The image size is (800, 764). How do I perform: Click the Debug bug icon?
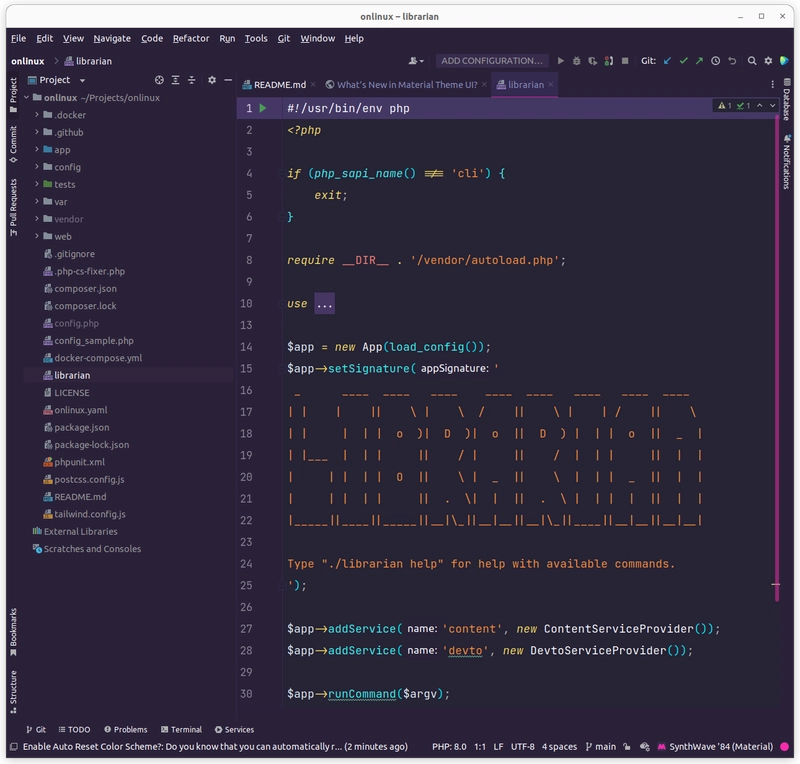pos(577,61)
